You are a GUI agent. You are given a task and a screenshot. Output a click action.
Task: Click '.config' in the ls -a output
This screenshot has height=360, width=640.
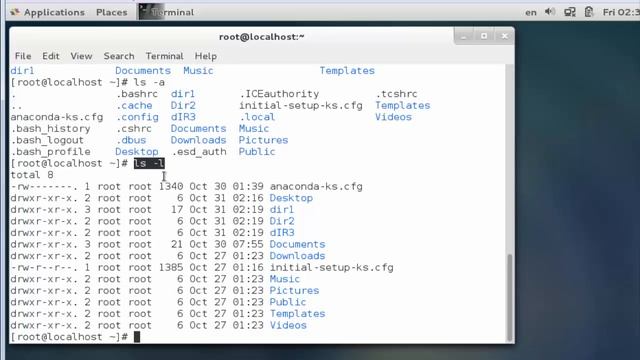(x=137, y=117)
